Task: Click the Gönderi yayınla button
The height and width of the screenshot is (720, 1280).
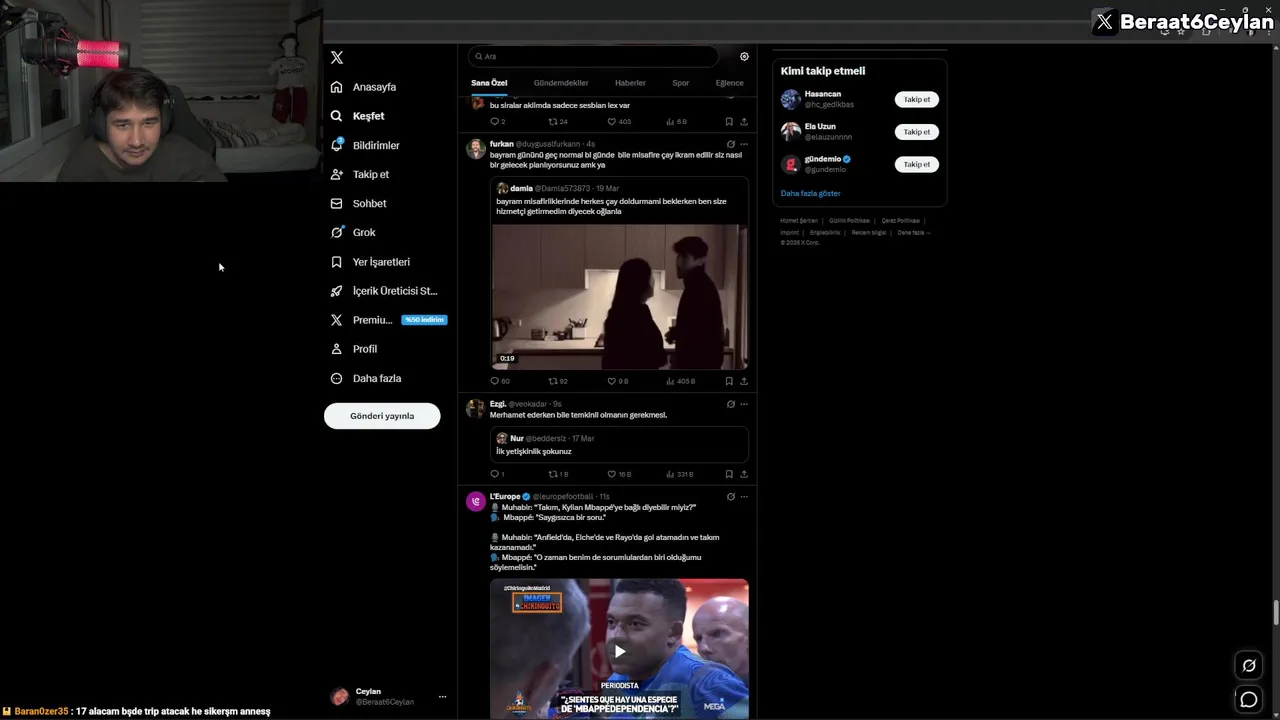Action: coord(382,416)
